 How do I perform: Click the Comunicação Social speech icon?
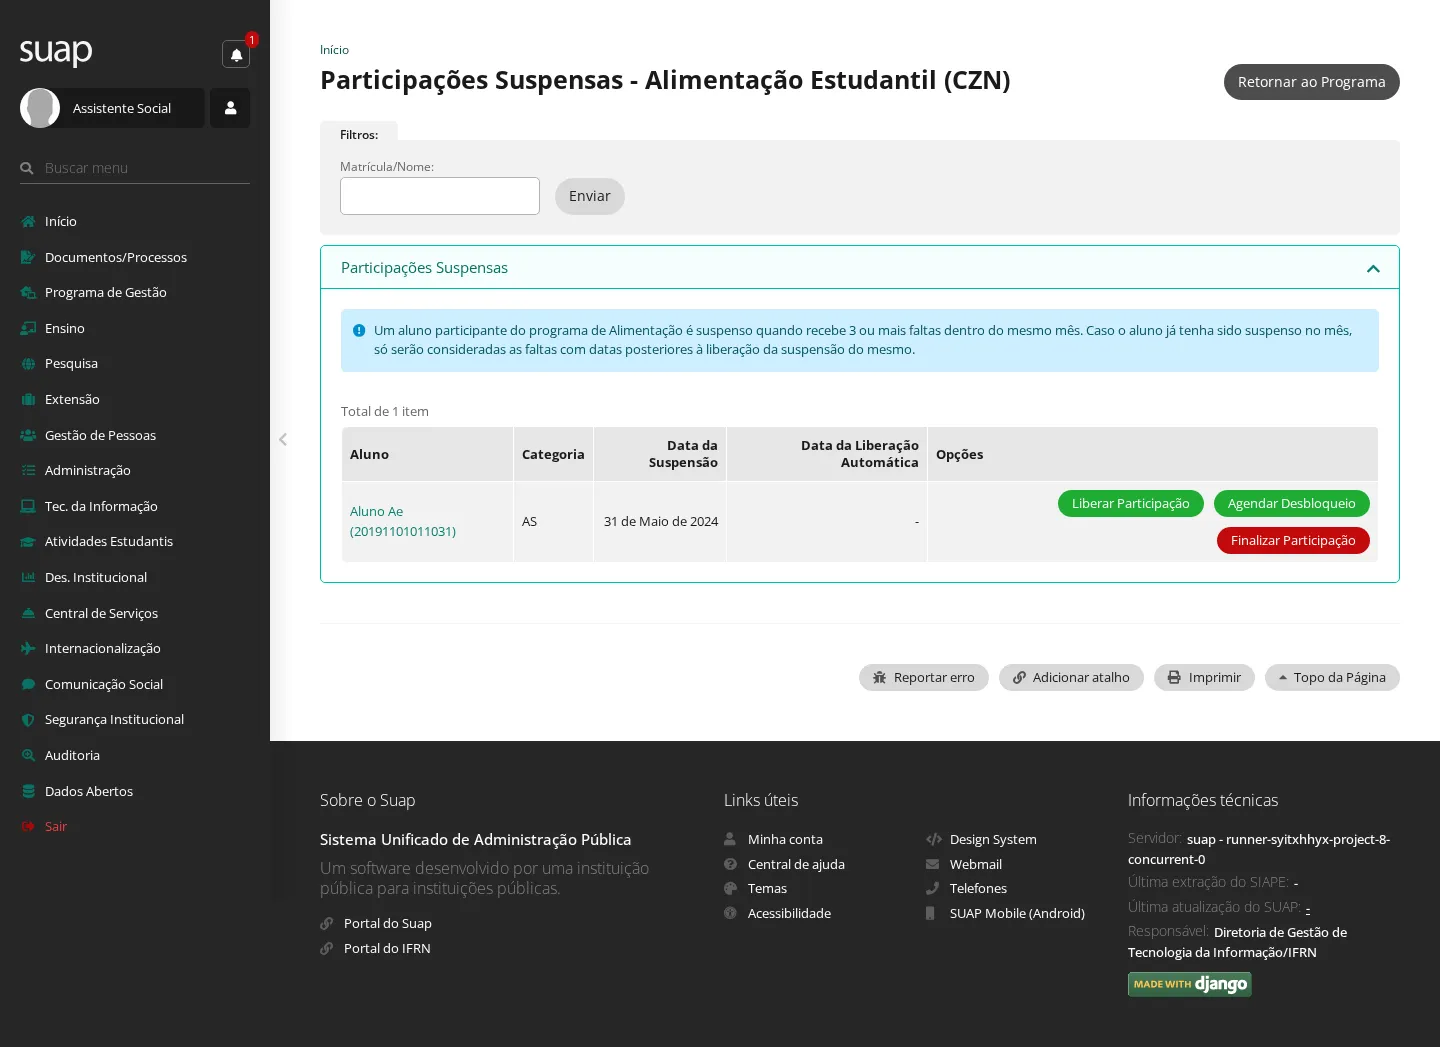(28, 684)
